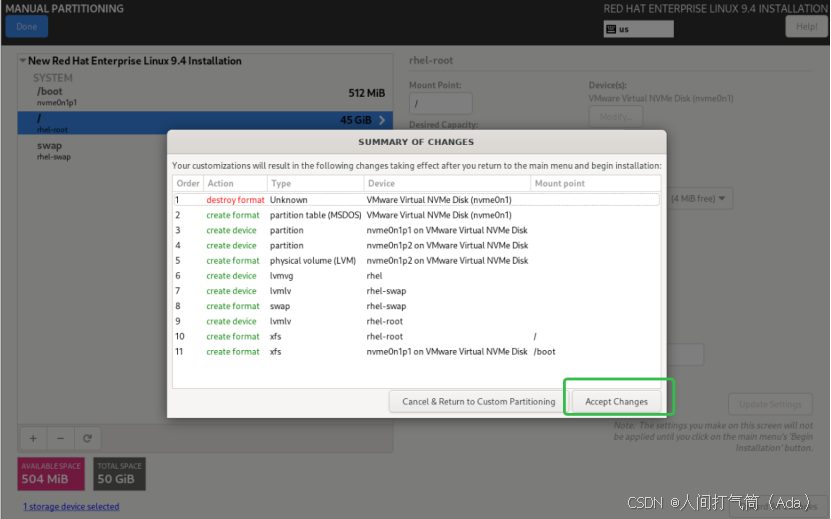Select row 11 create format xfs /boot
831x519 pixels.
[417, 352]
